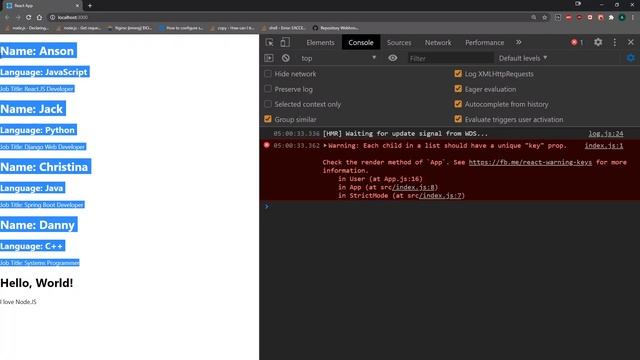Click the I love Node.JS paragraph

coord(18,302)
